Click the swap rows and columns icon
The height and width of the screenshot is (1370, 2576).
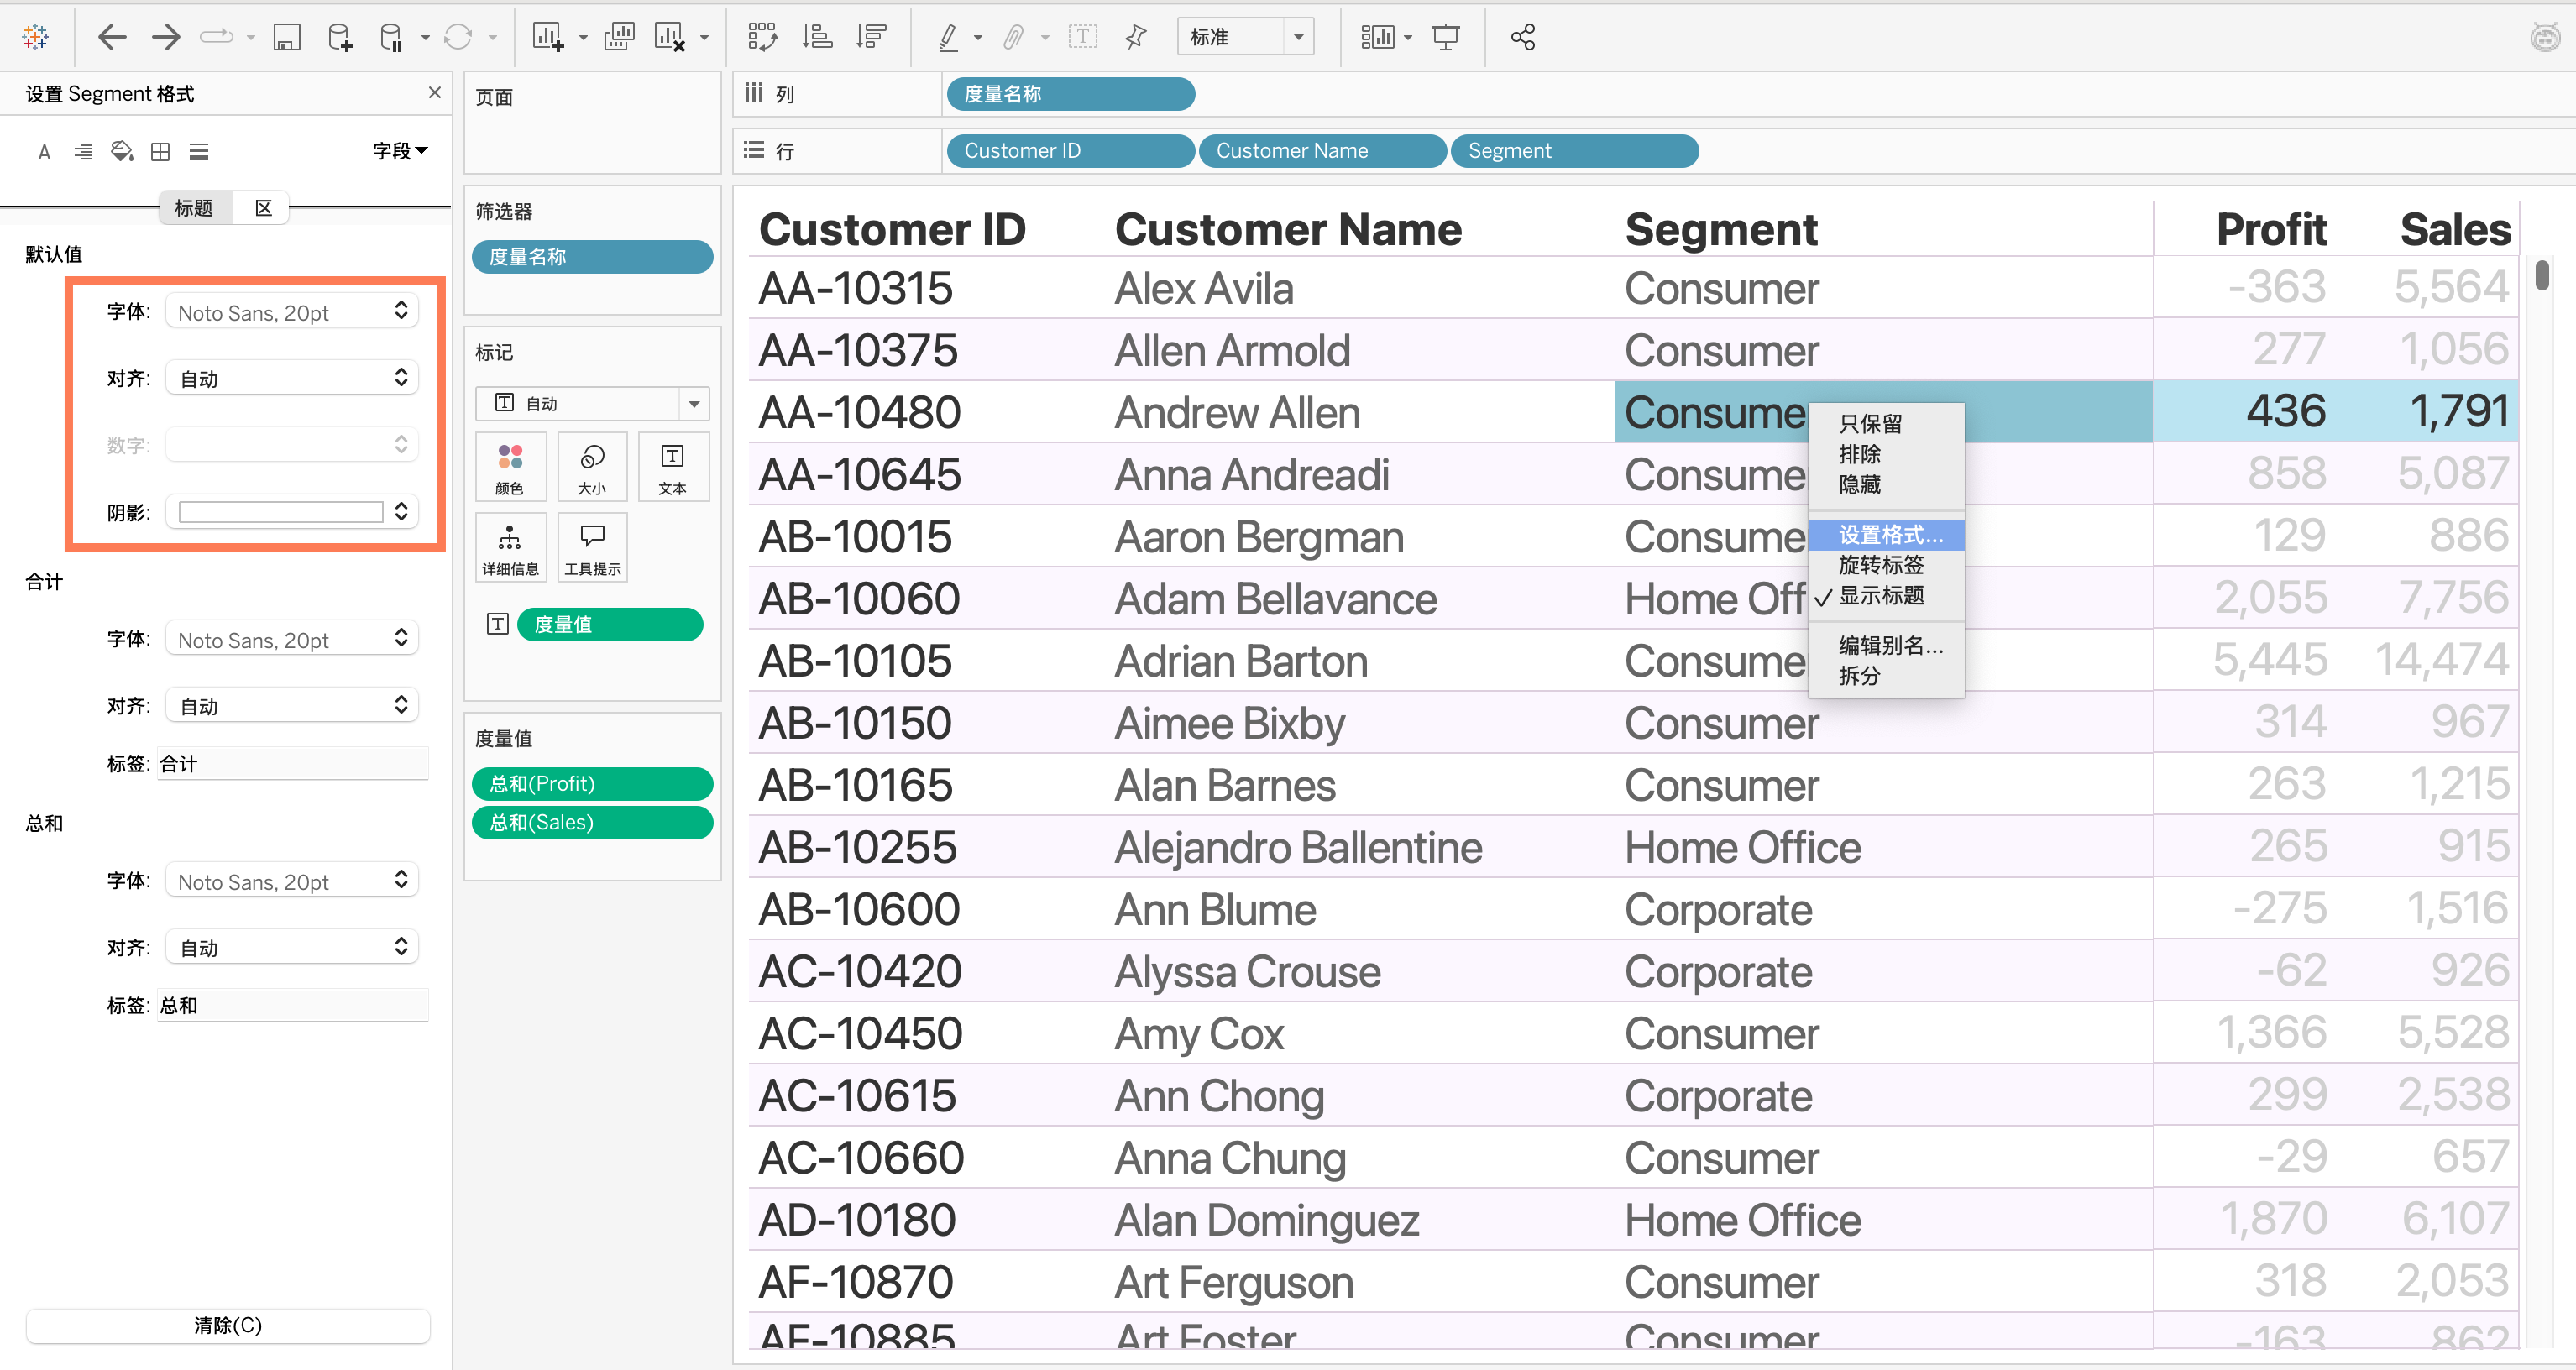point(762,38)
